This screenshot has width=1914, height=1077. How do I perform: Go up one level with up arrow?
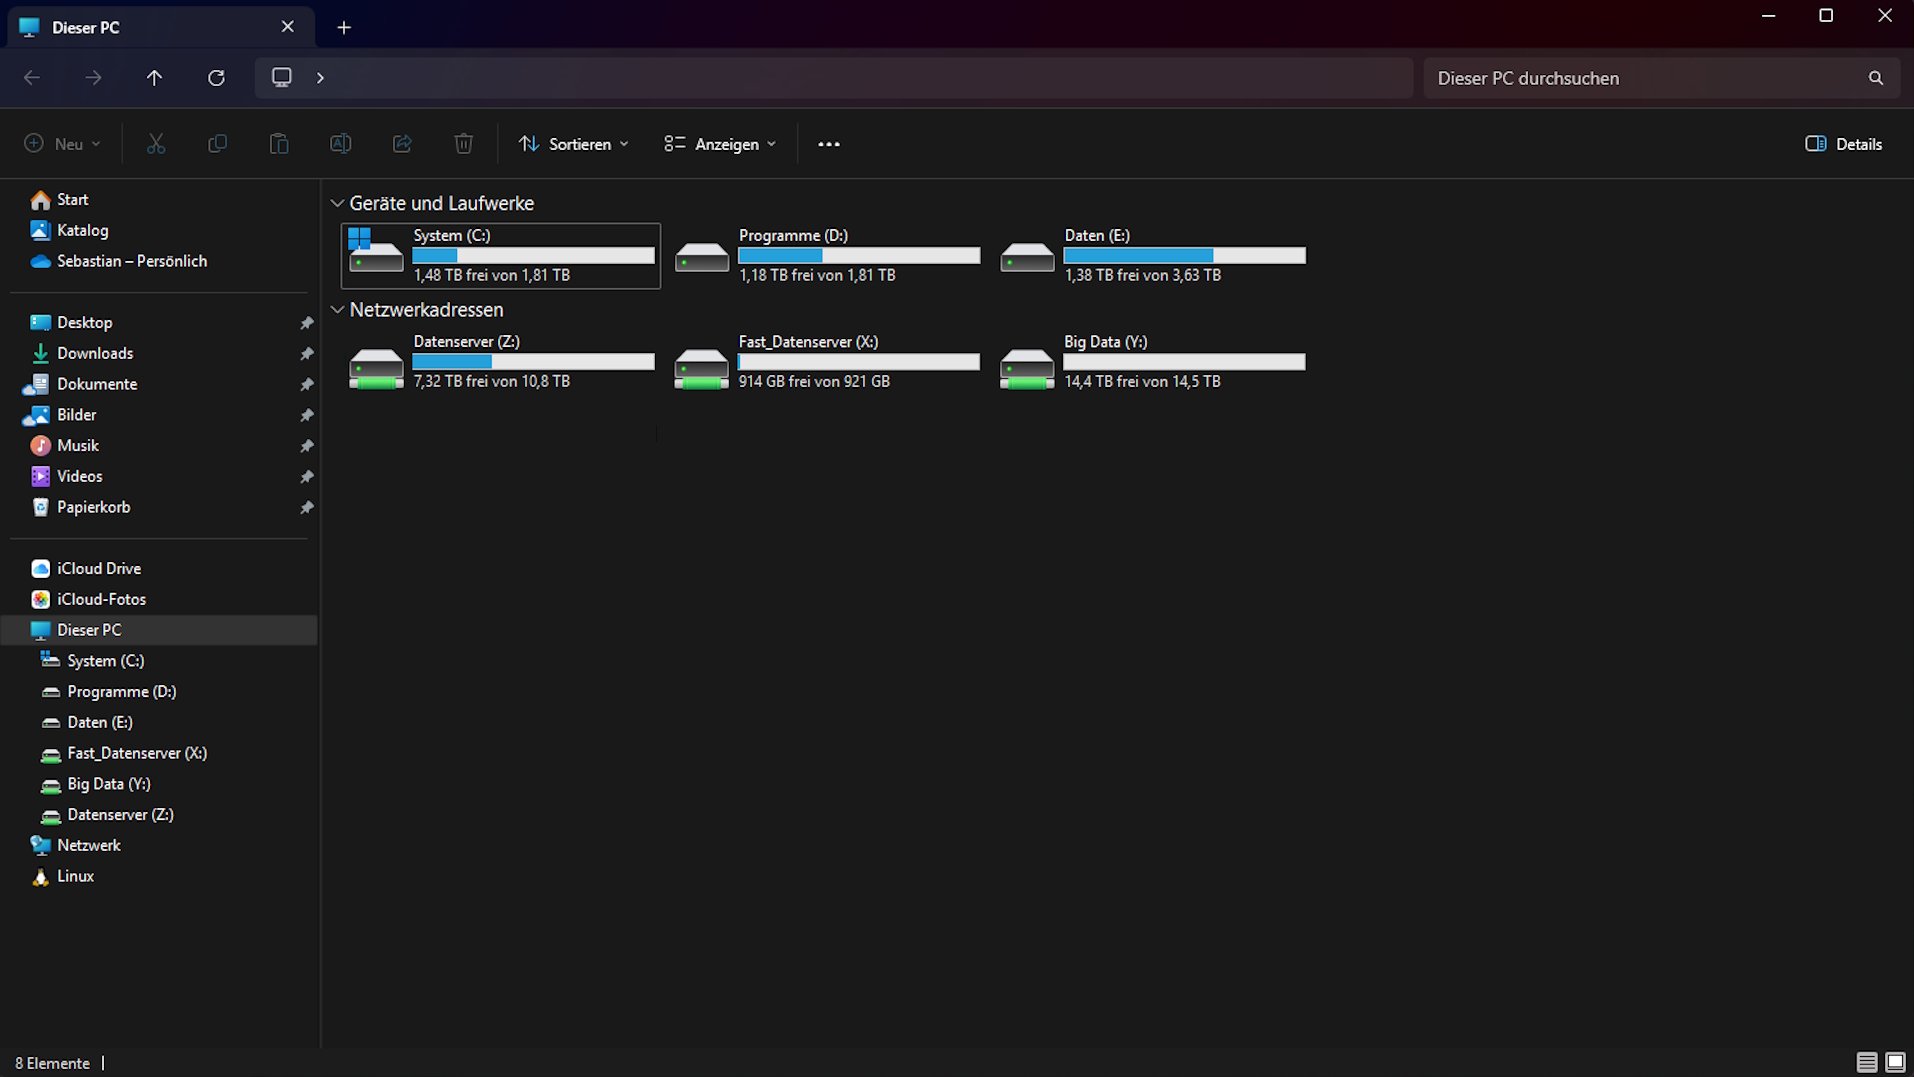pyautogui.click(x=154, y=78)
